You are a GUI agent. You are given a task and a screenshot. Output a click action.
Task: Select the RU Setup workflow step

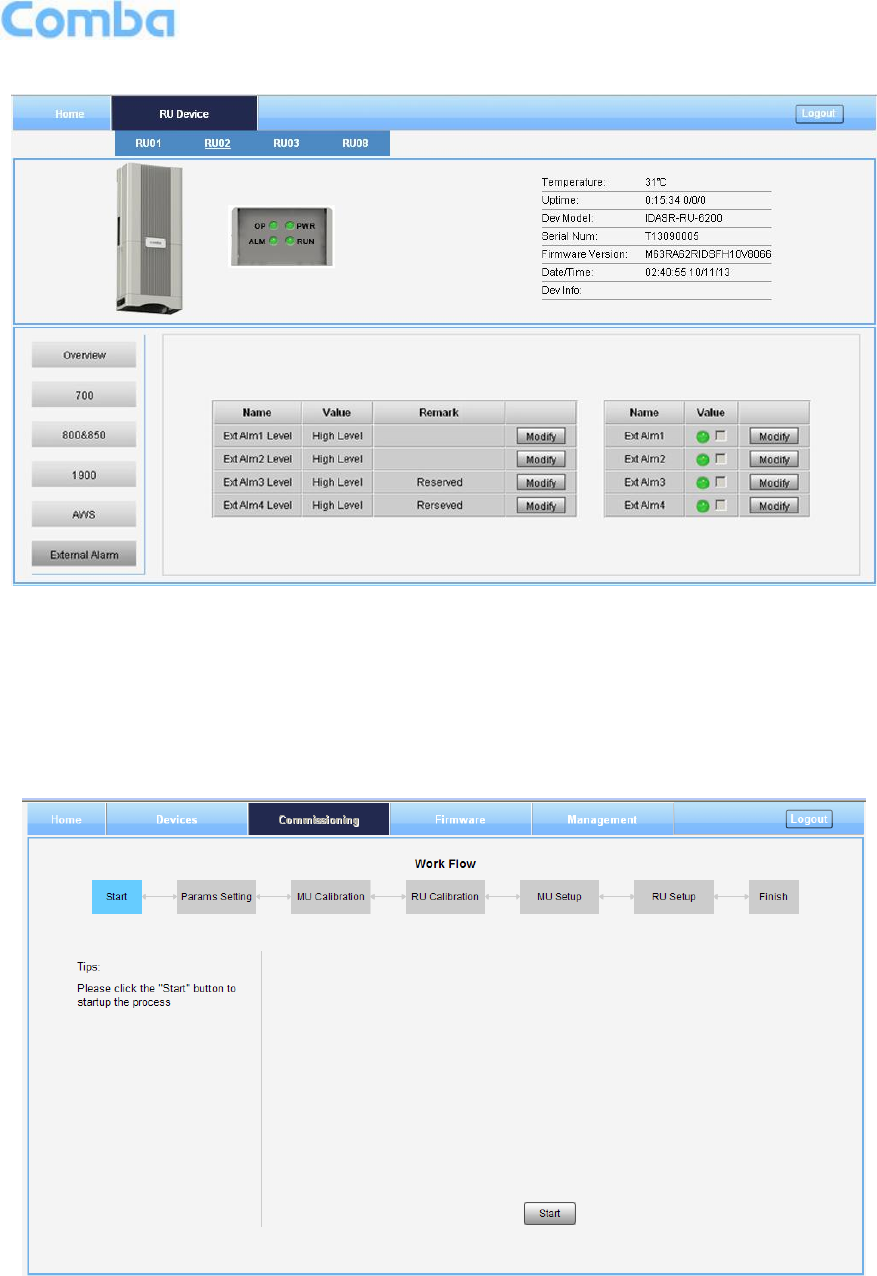click(673, 896)
